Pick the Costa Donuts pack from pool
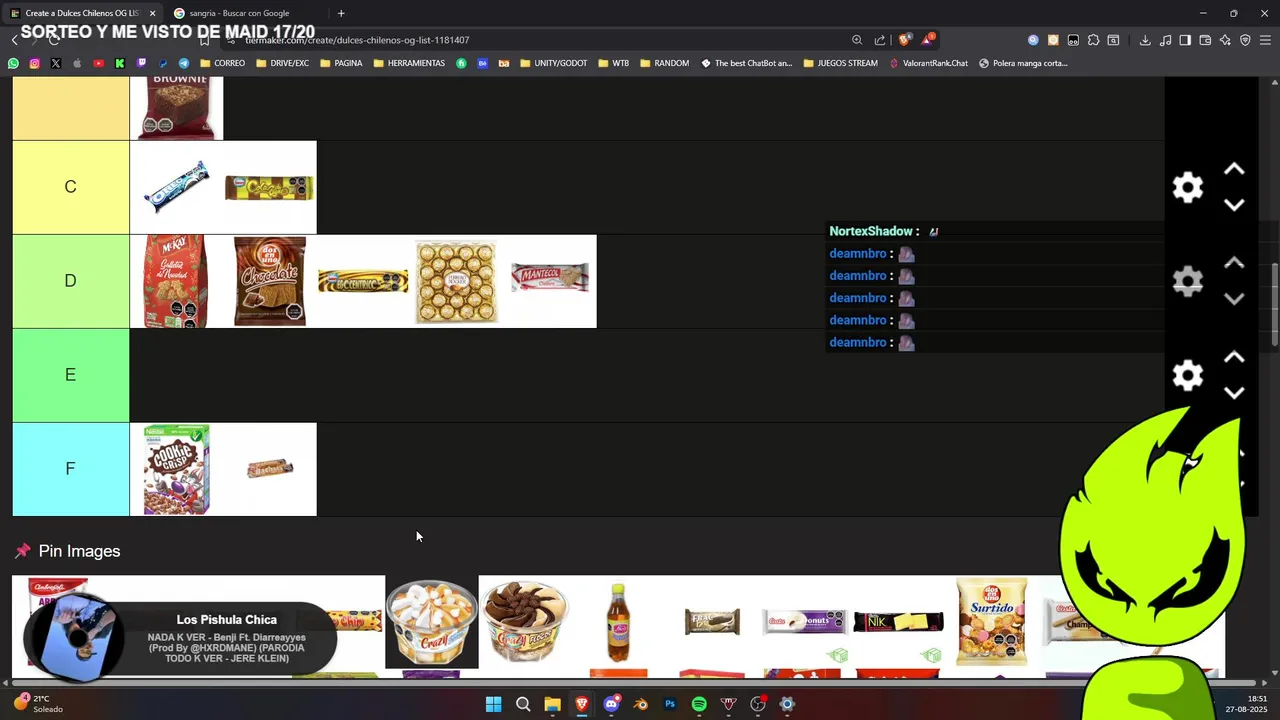This screenshot has height=720, width=1280. tap(805, 622)
